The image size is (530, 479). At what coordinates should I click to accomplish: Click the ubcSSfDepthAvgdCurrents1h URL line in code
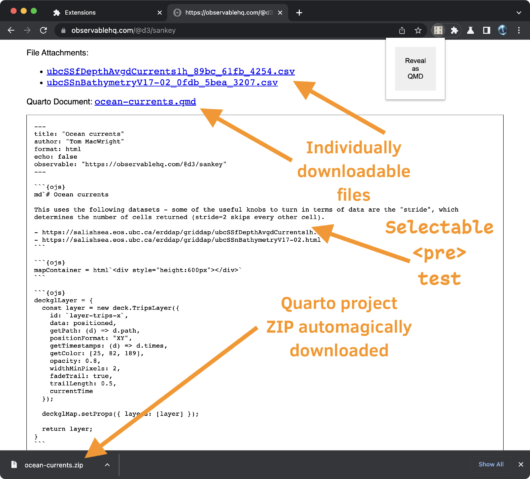coord(176,232)
